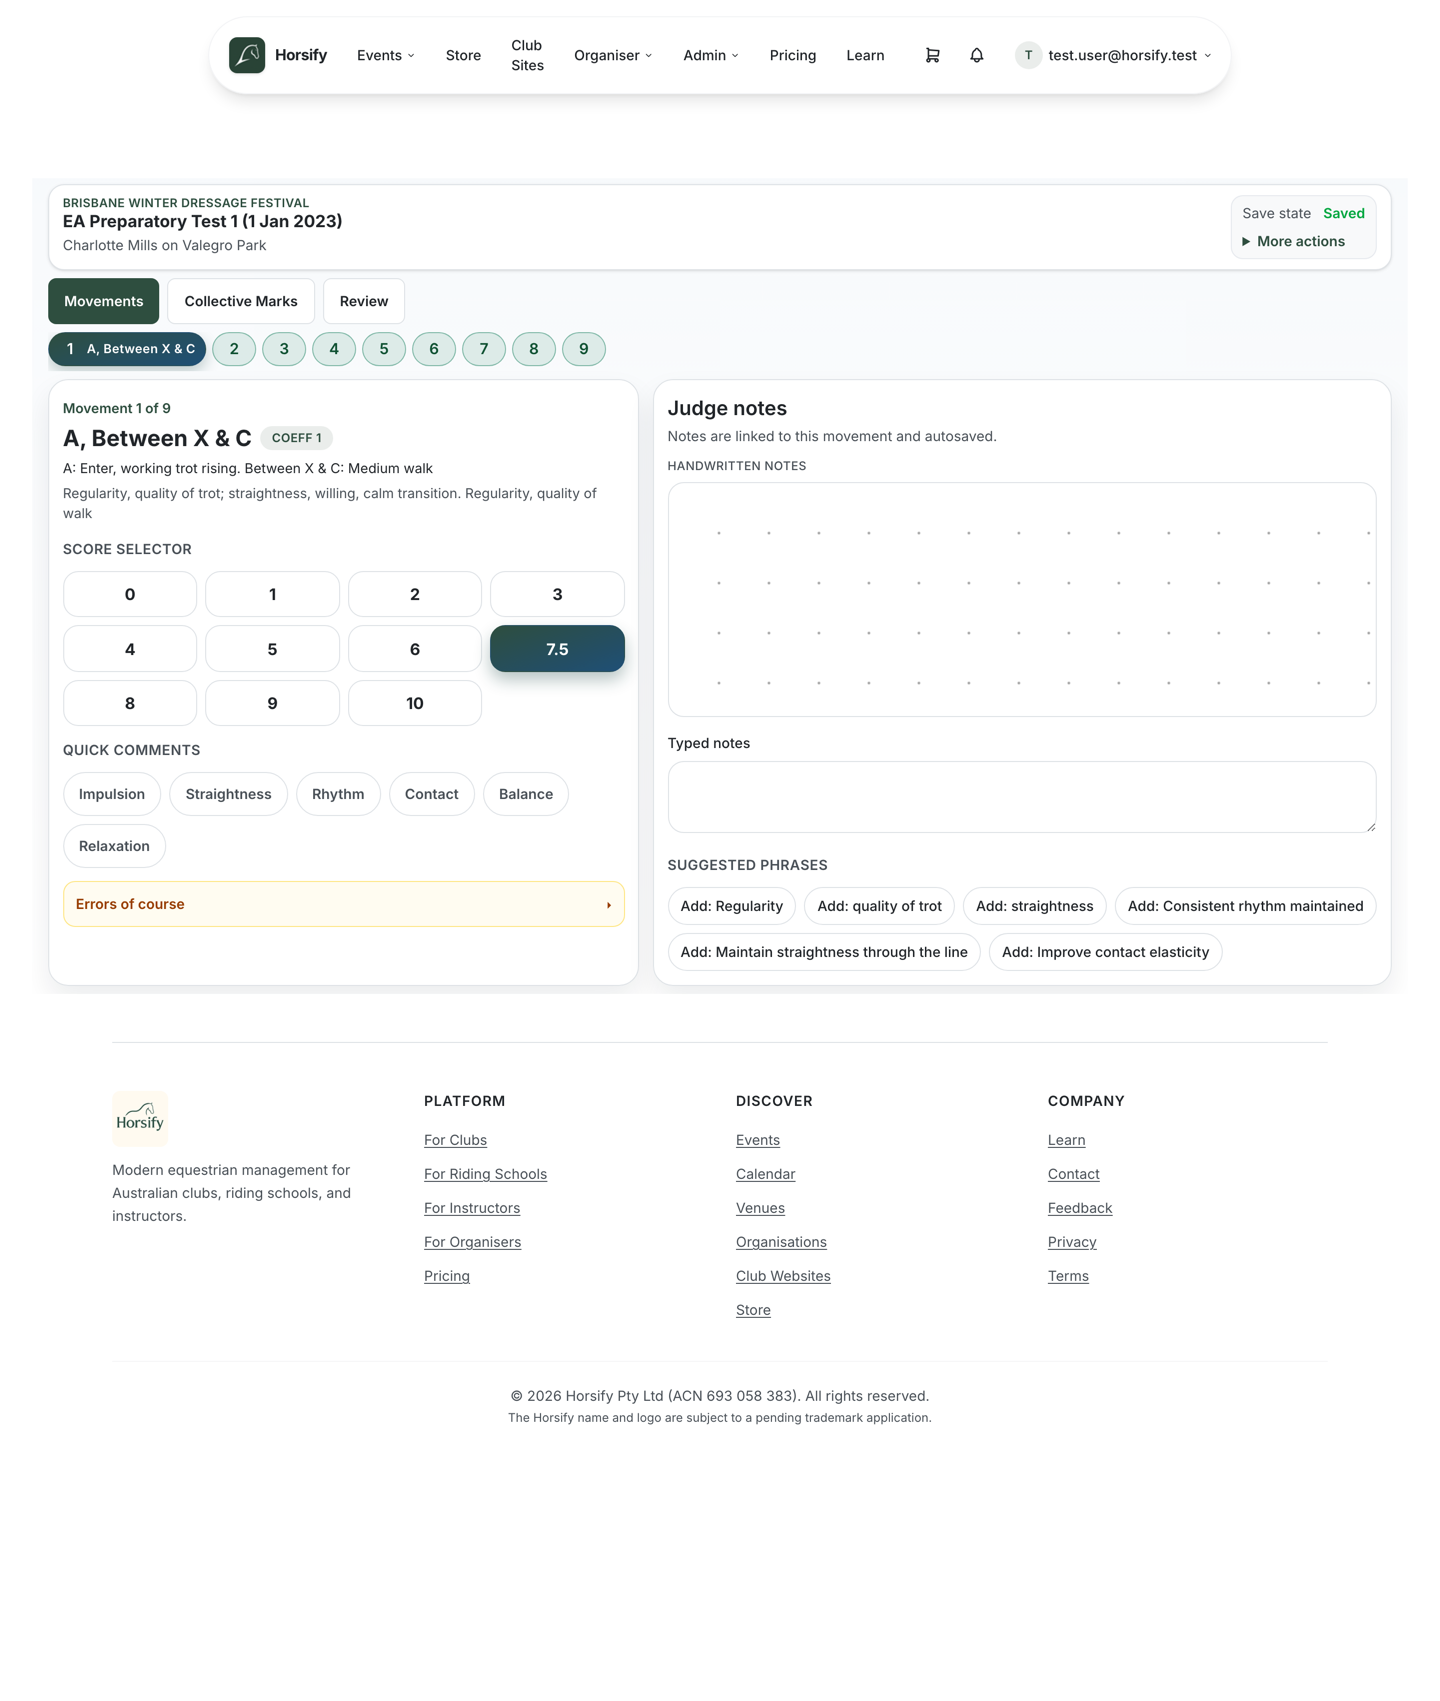This screenshot has height=1701, width=1440.
Task: Jump to movement 9 circle
Action: coord(584,349)
